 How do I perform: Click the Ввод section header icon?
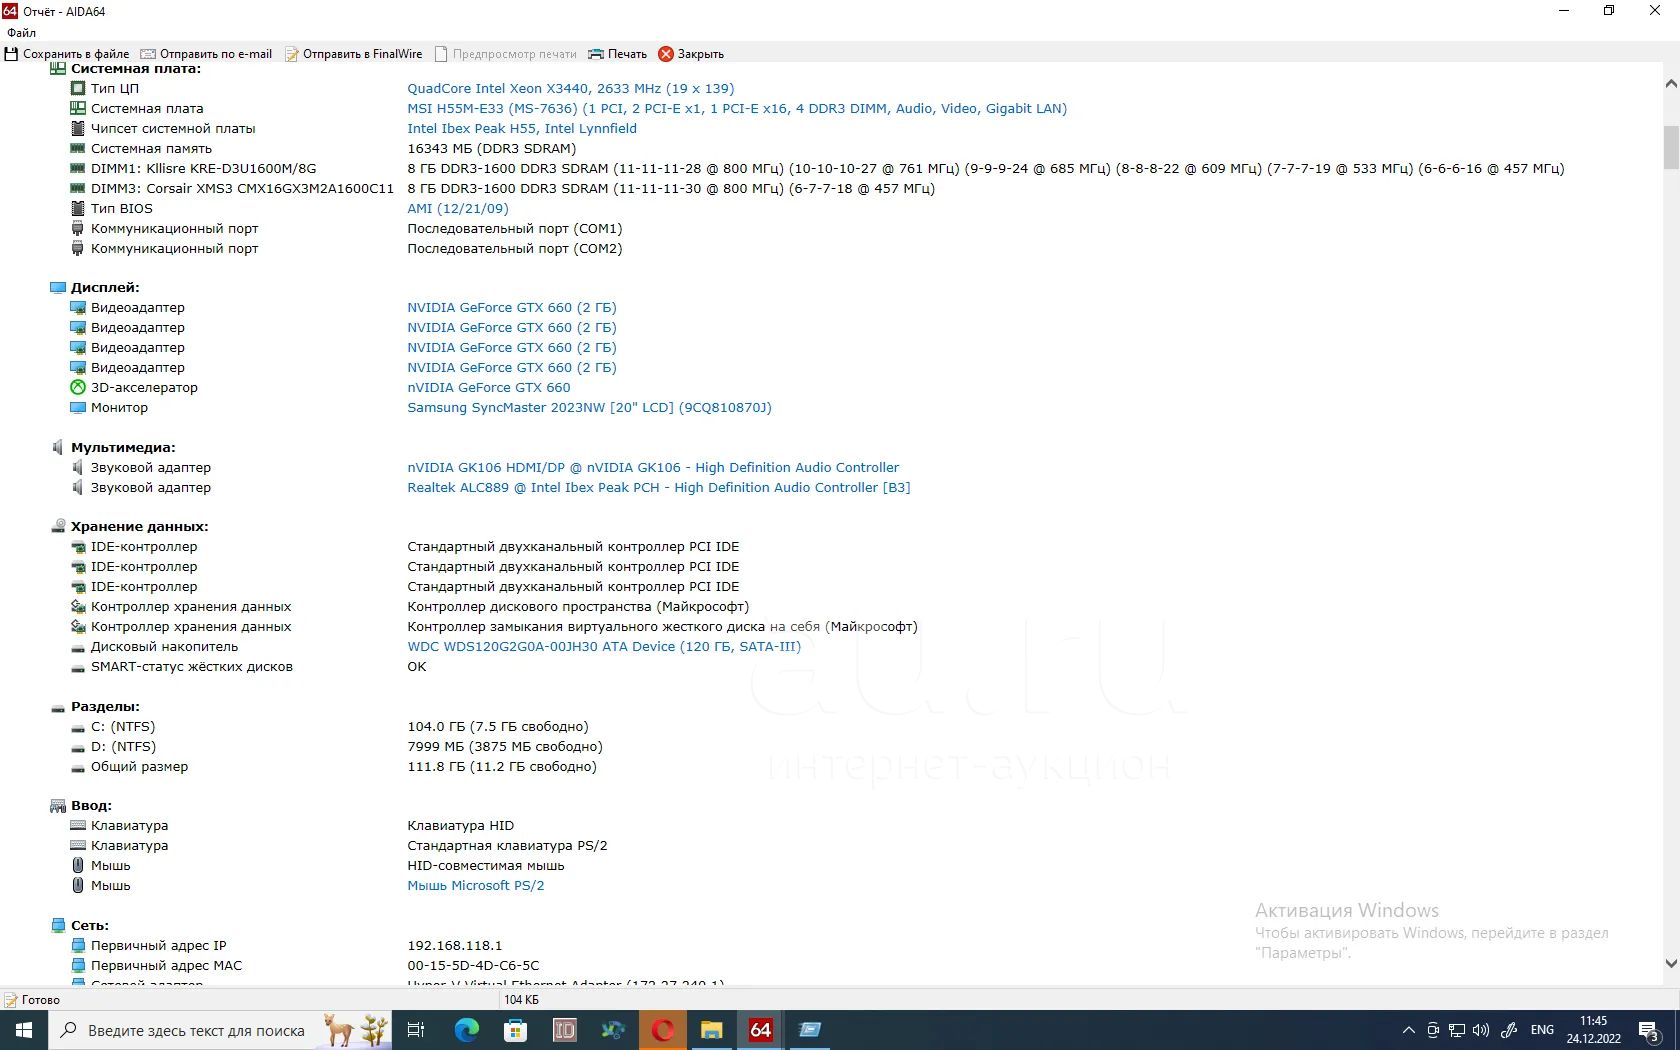pyautogui.click(x=58, y=805)
